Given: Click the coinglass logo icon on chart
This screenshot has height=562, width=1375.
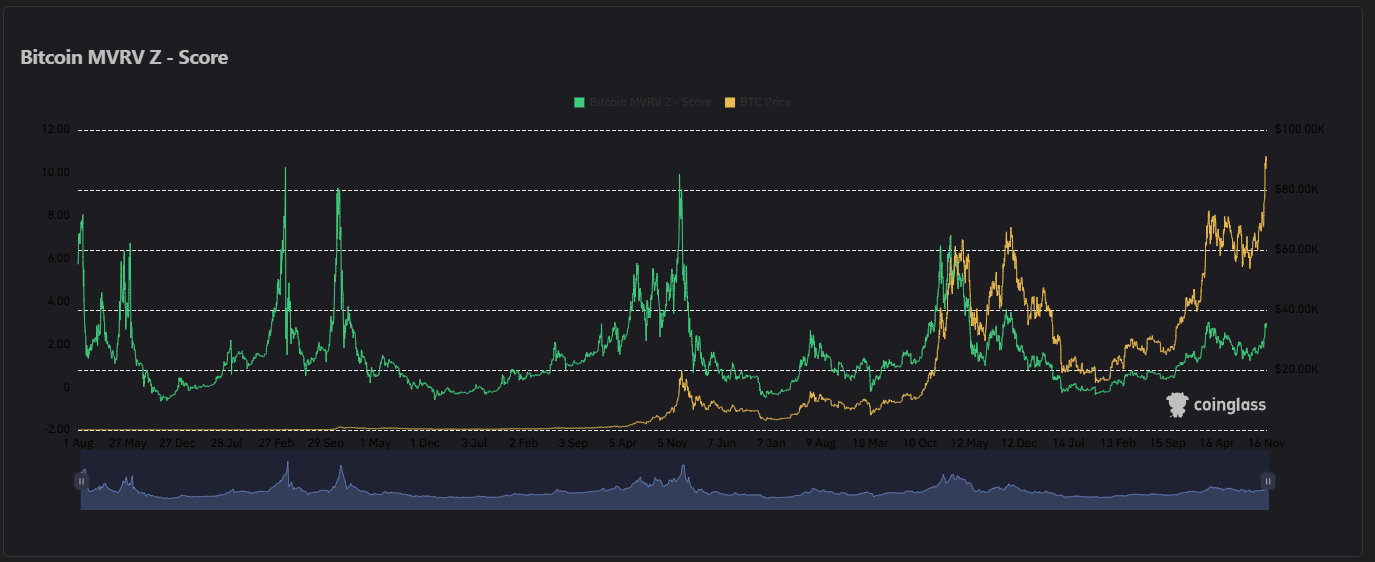Looking at the screenshot, I should [x=1177, y=404].
